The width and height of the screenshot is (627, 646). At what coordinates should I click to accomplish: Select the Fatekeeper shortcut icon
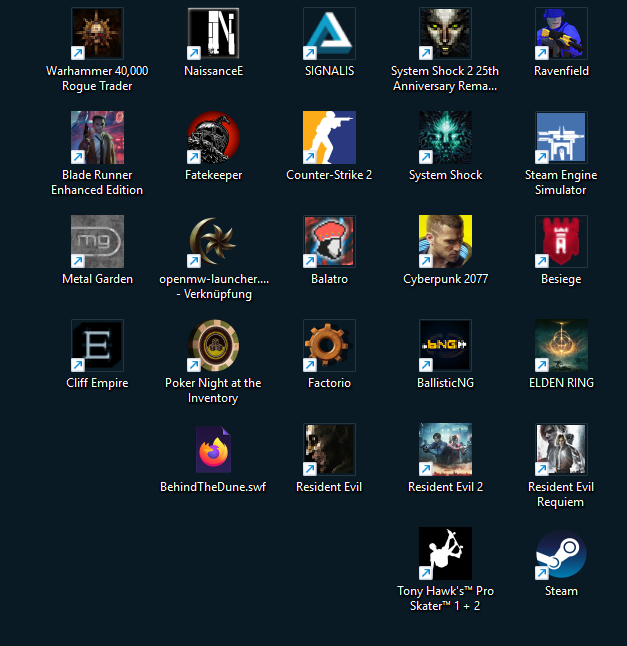(x=213, y=138)
